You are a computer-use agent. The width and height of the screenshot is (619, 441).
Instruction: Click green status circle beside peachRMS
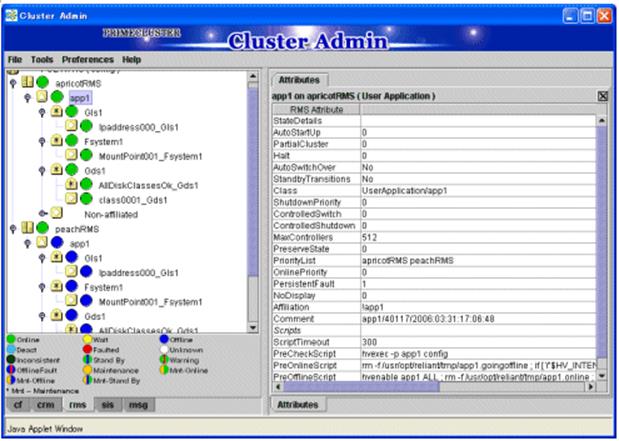[42, 228]
